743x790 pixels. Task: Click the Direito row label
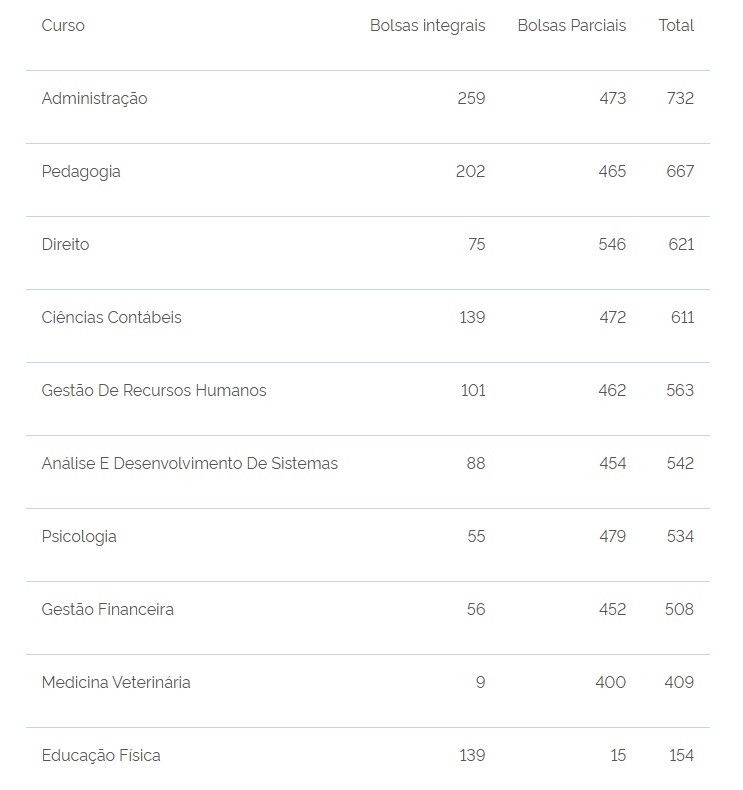[65, 245]
